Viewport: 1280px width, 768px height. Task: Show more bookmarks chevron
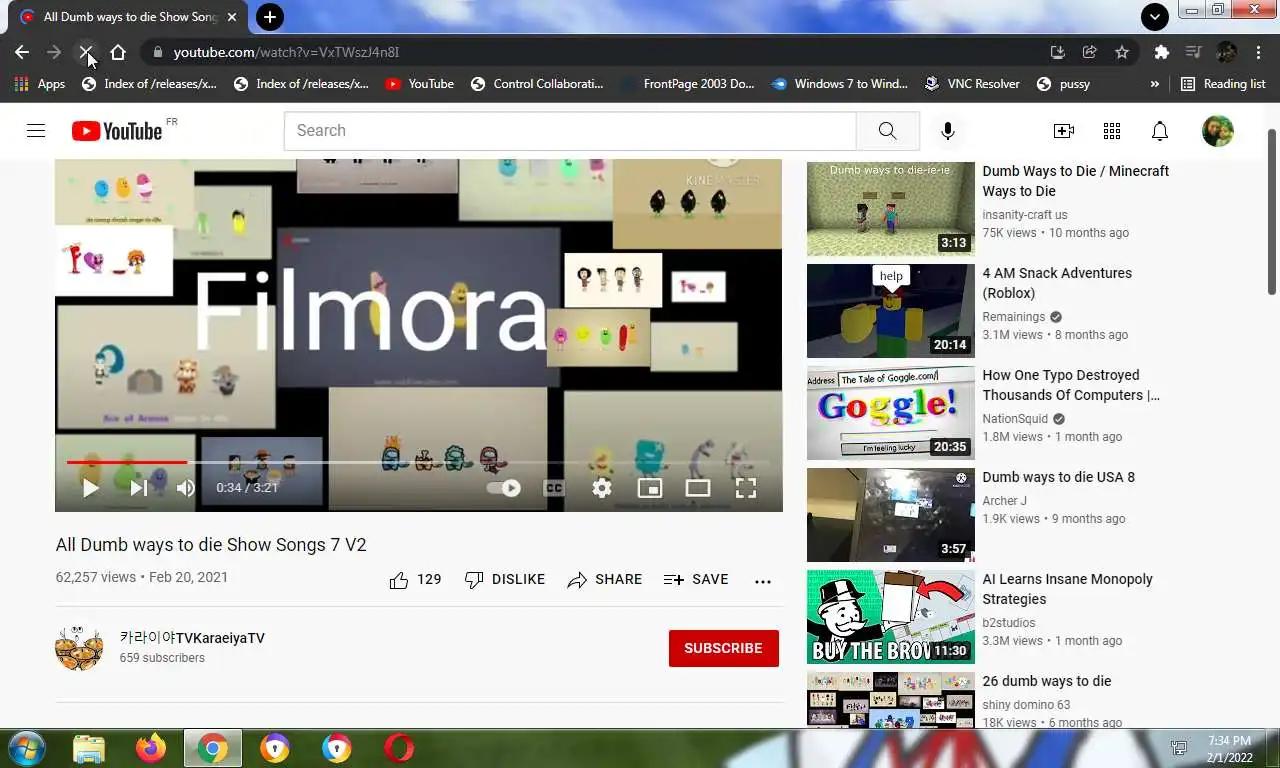point(1155,84)
